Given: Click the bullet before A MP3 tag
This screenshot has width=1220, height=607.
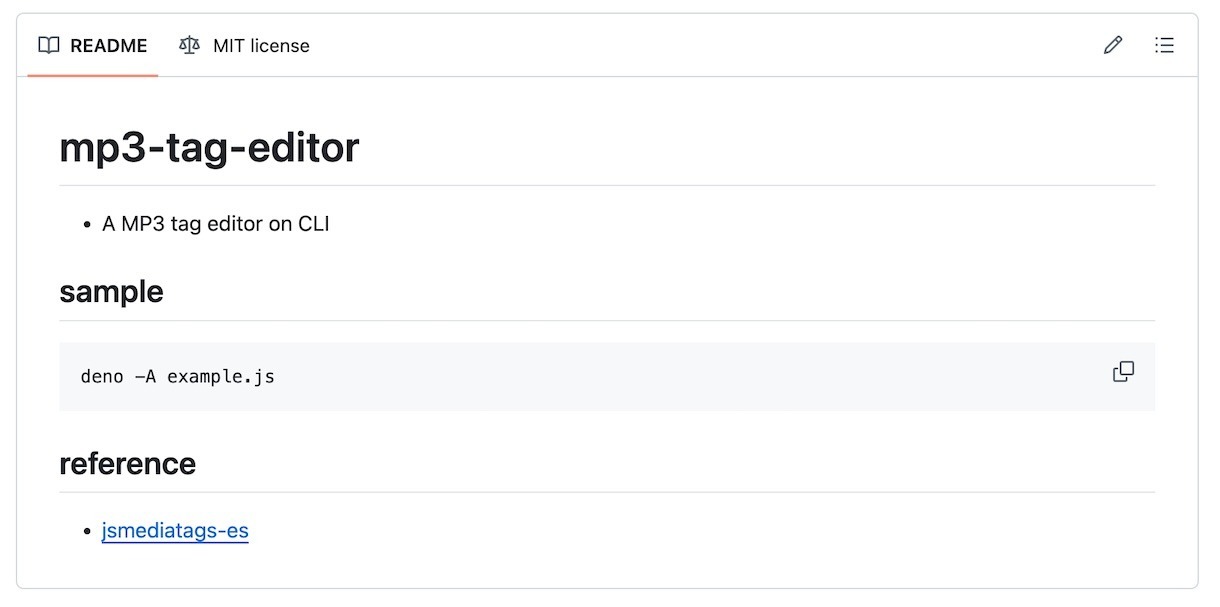Looking at the screenshot, I should tap(89, 225).
